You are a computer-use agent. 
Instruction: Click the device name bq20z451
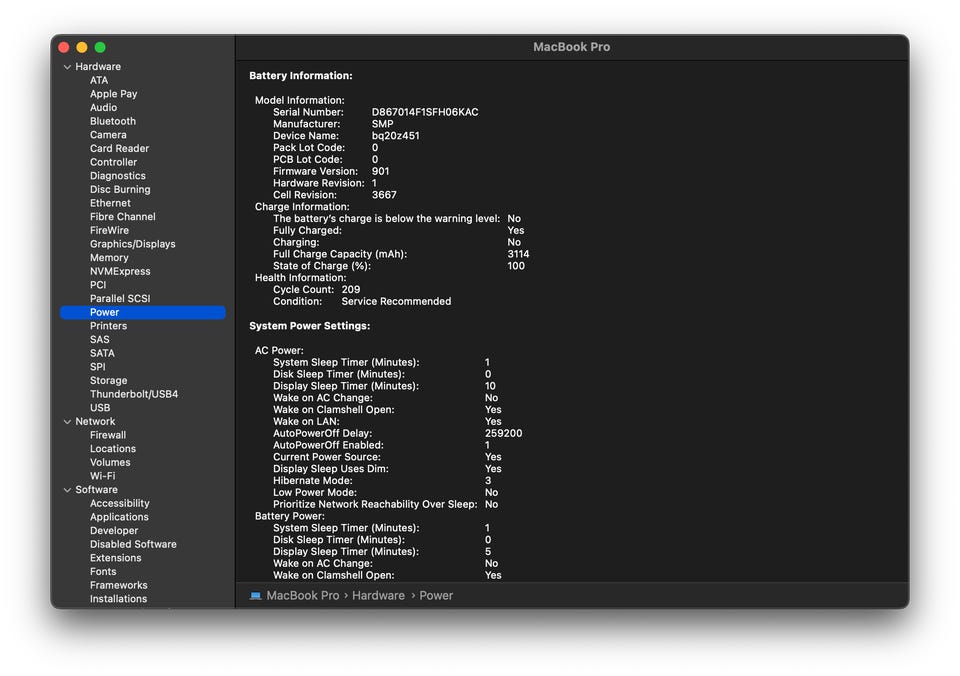396,136
